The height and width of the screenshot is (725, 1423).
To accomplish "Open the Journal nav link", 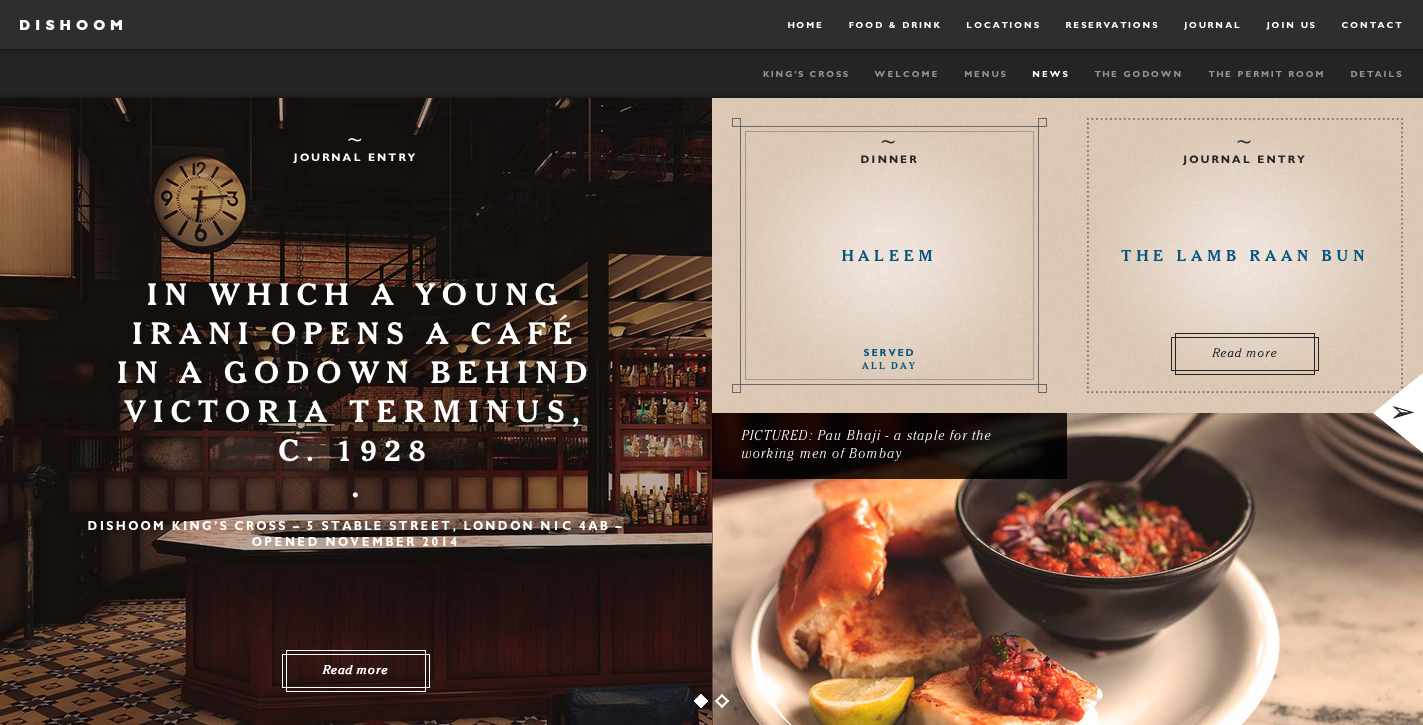I will (1212, 25).
